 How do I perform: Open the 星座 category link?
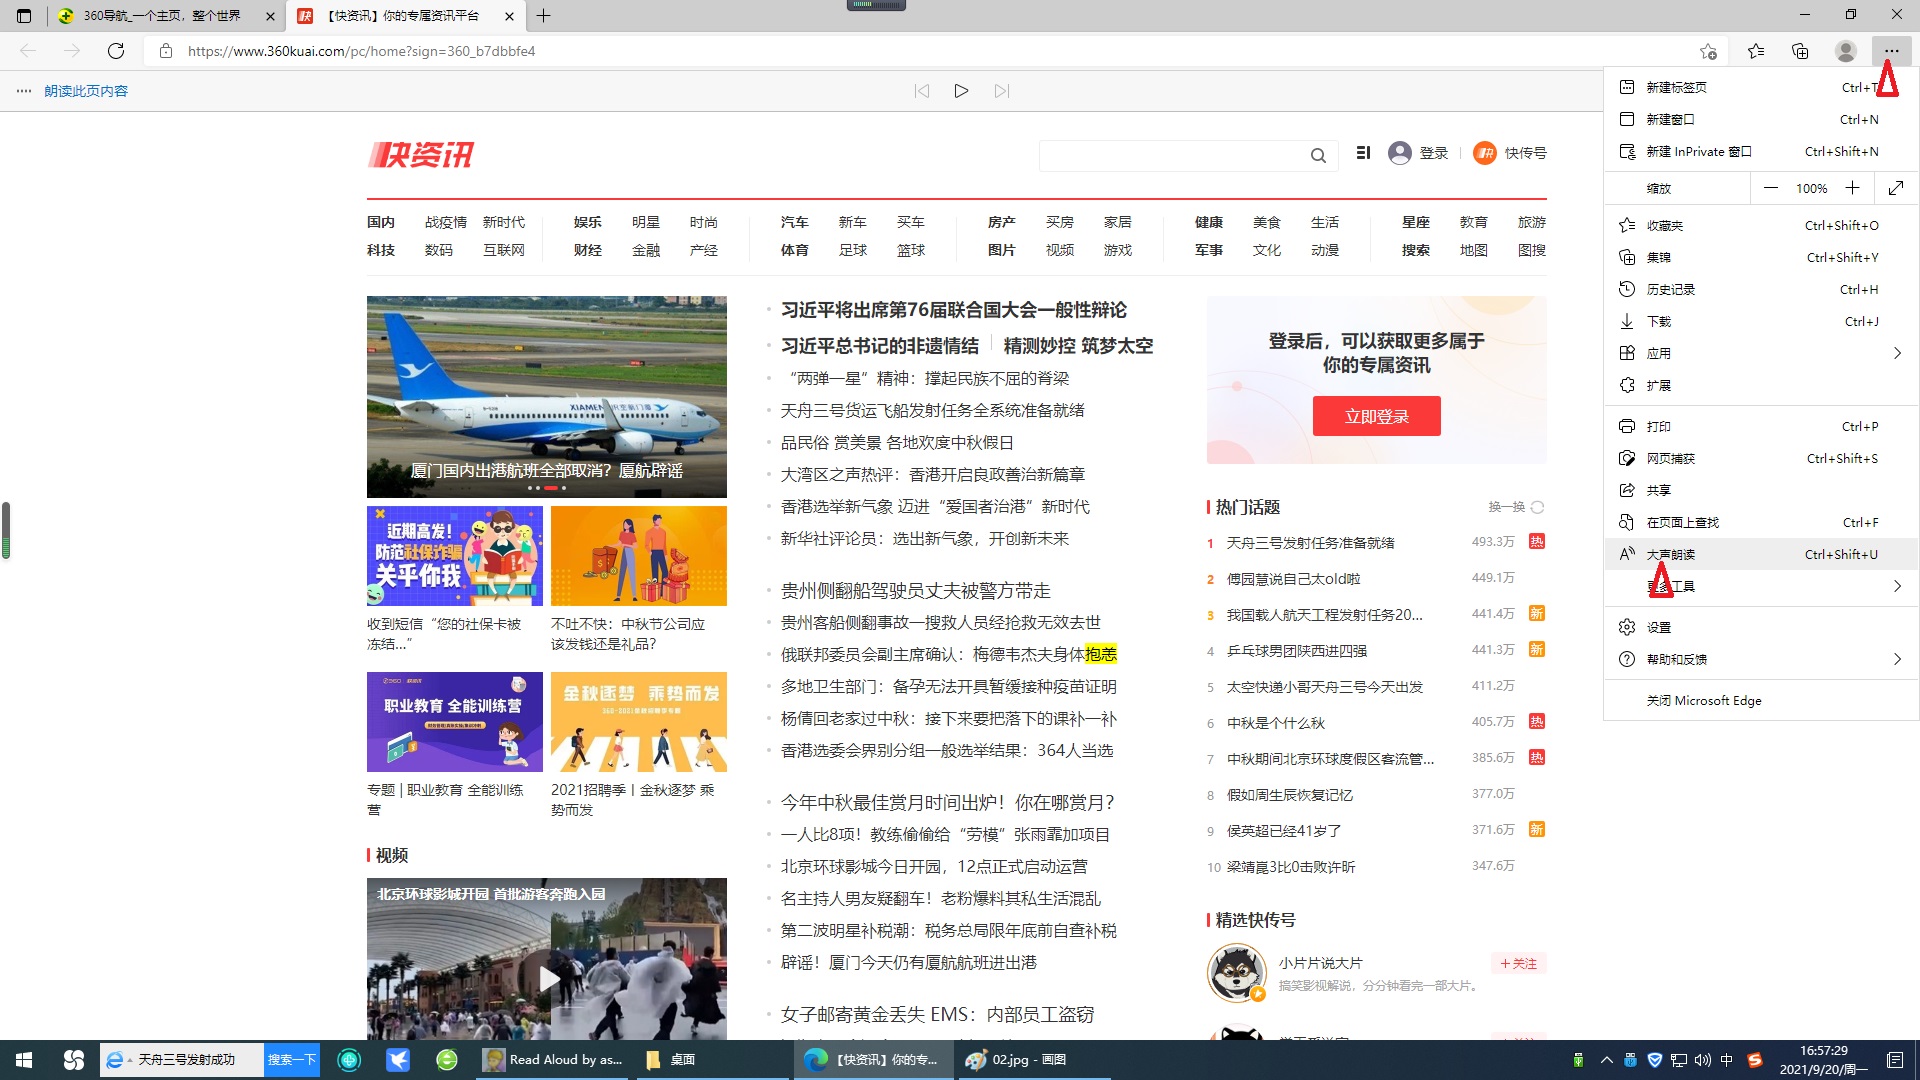pyautogui.click(x=1416, y=222)
